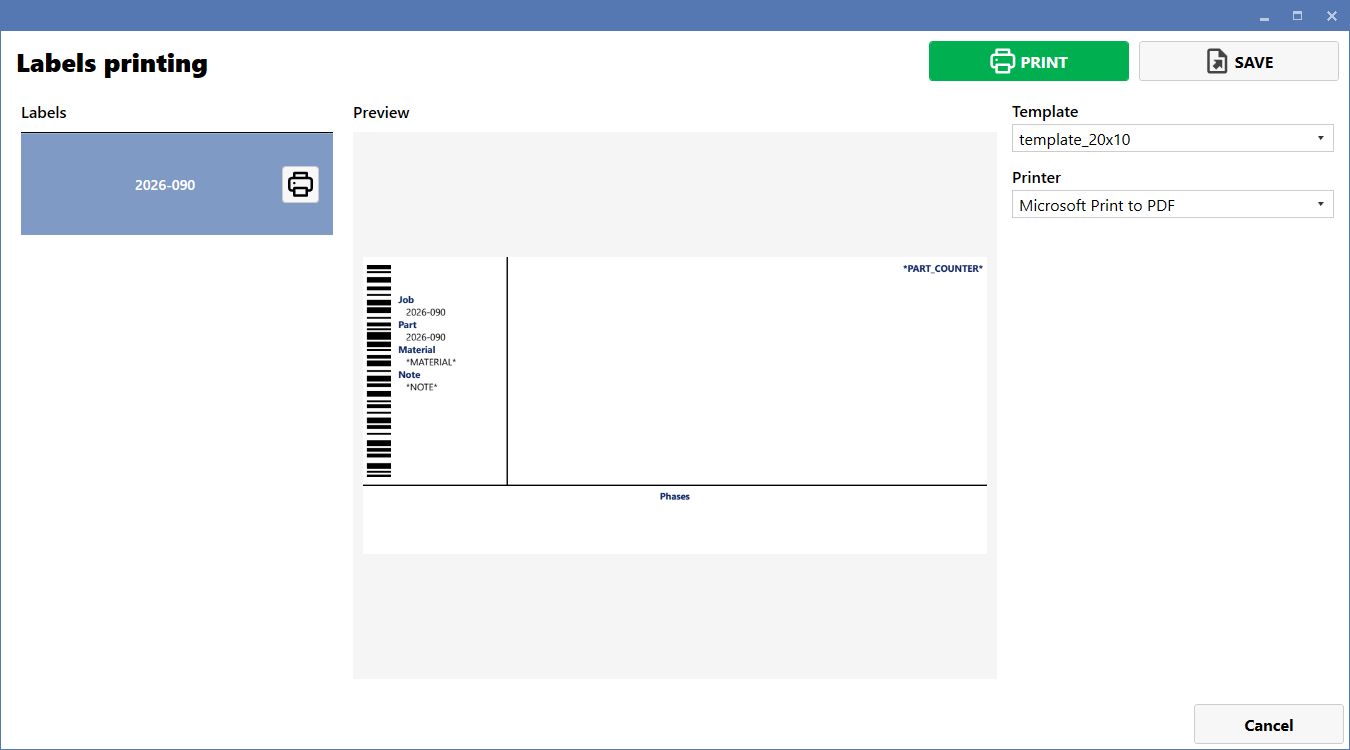Click the *MATERIAL* placeholder text
This screenshot has width=1350, height=750.
tap(431, 362)
